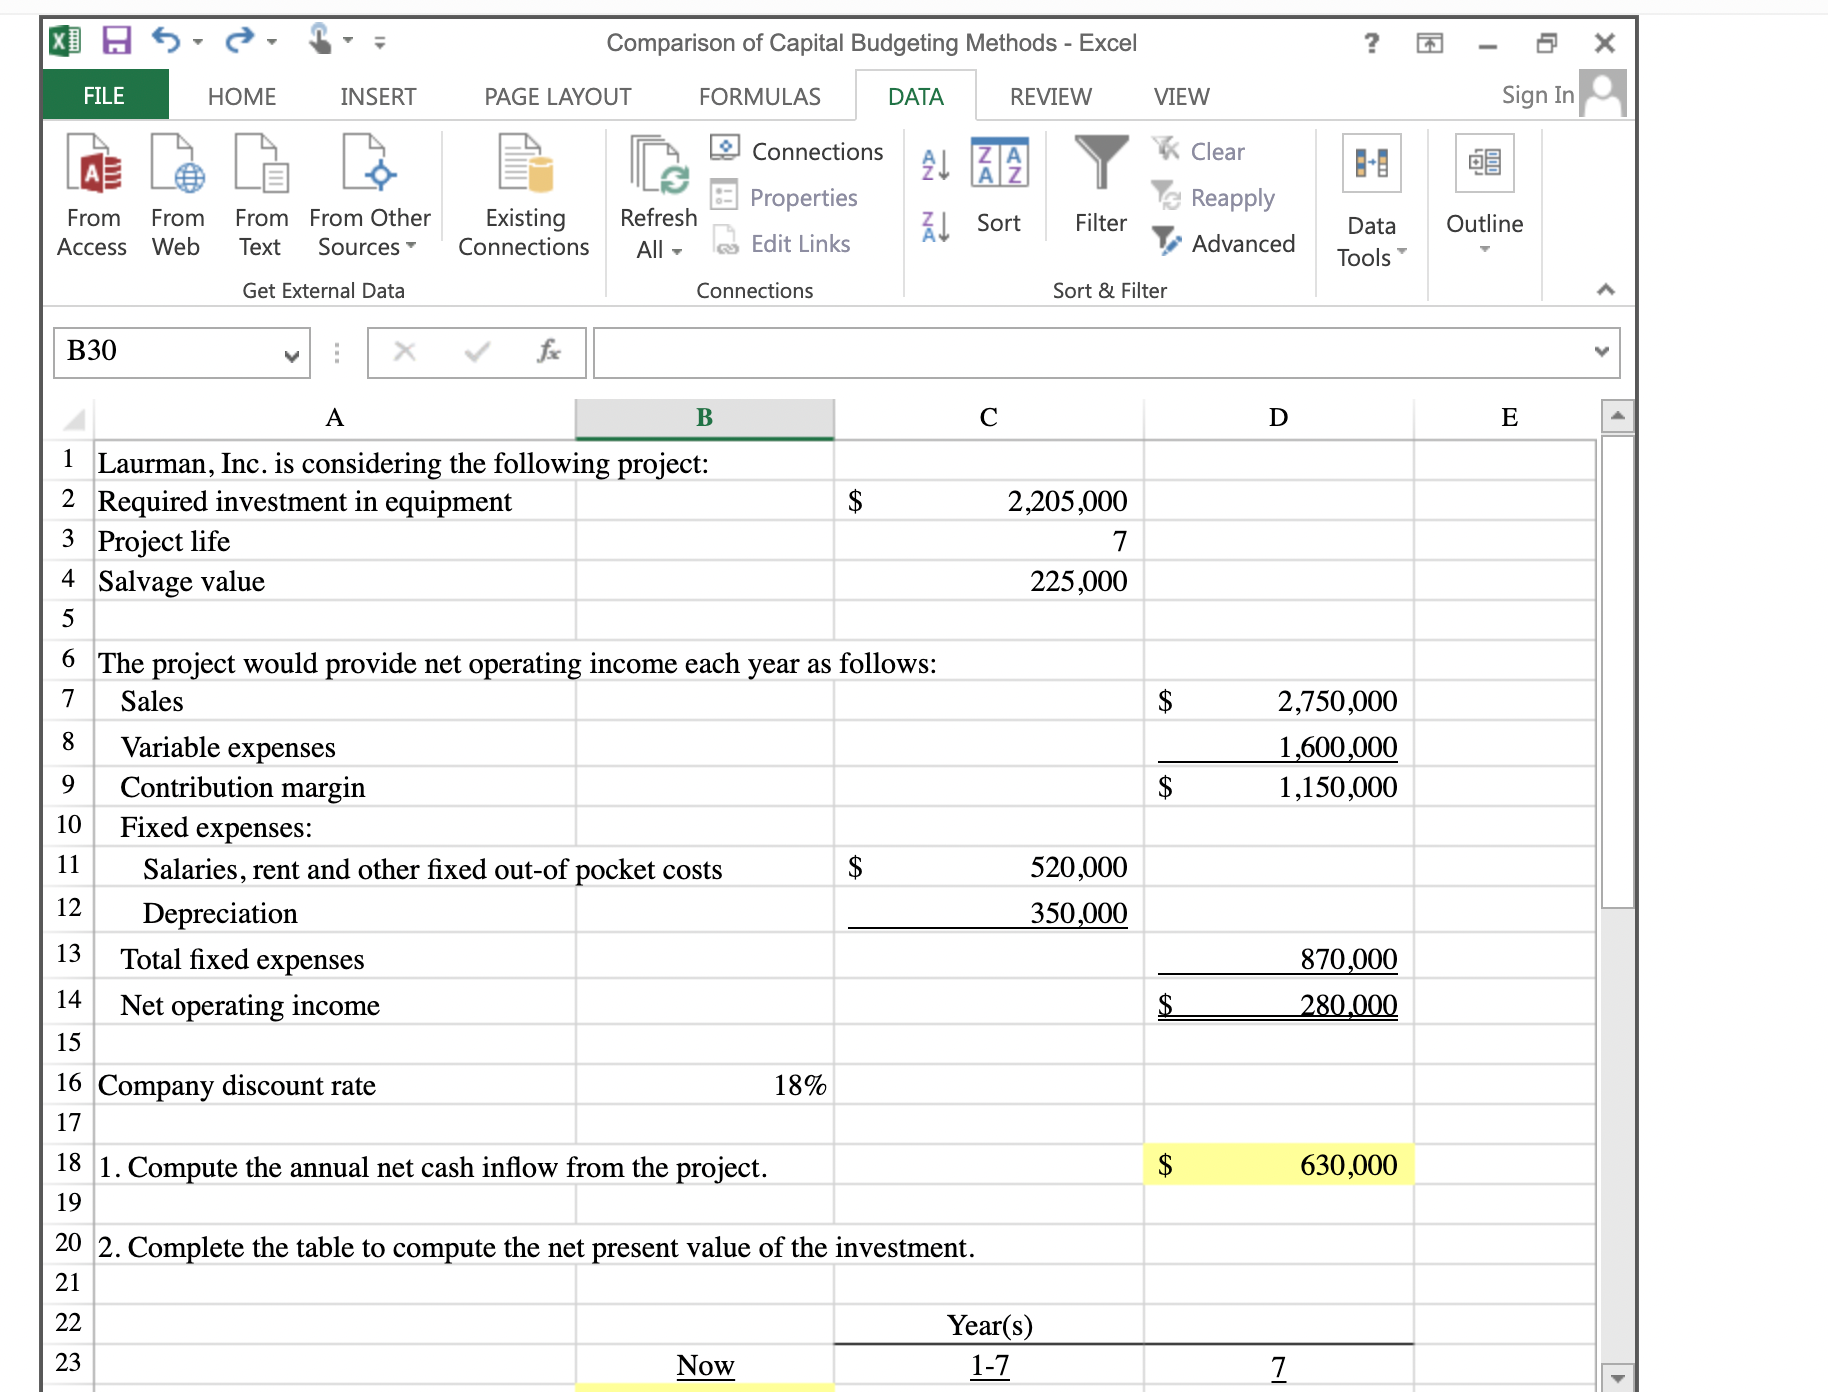Click the Excel application icon

[66, 41]
